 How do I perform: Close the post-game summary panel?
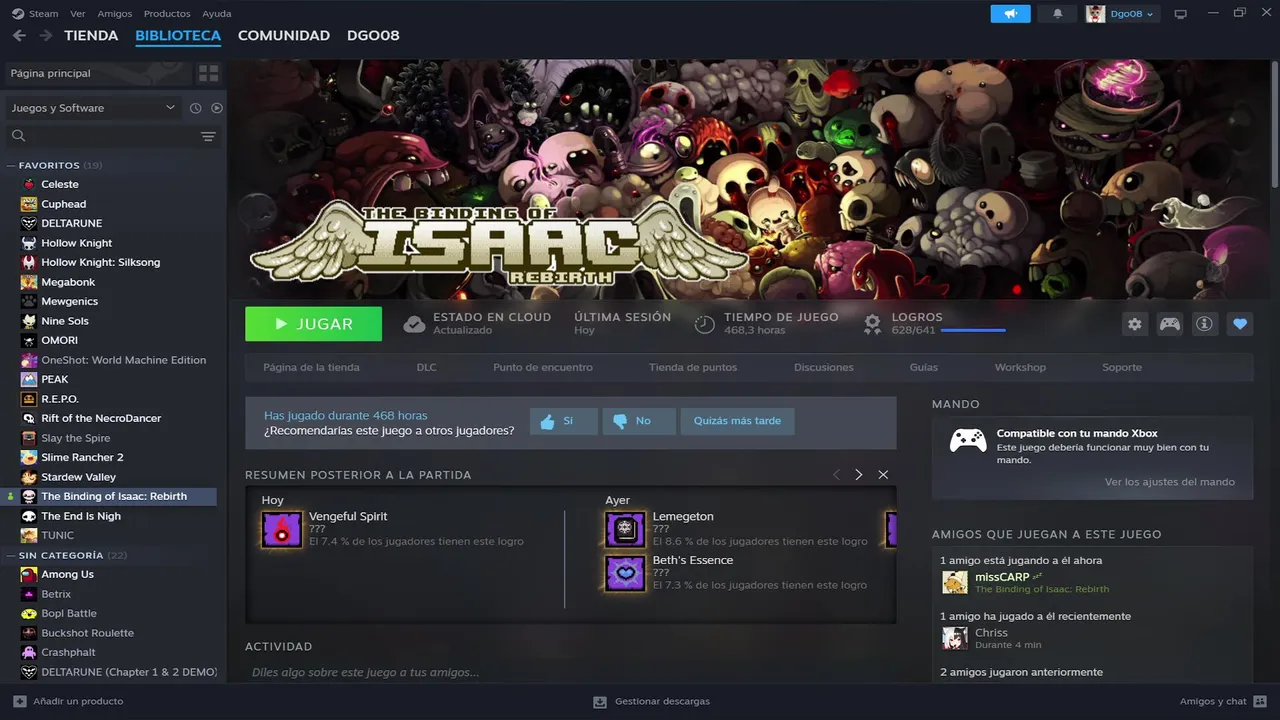click(x=883, y=475)
